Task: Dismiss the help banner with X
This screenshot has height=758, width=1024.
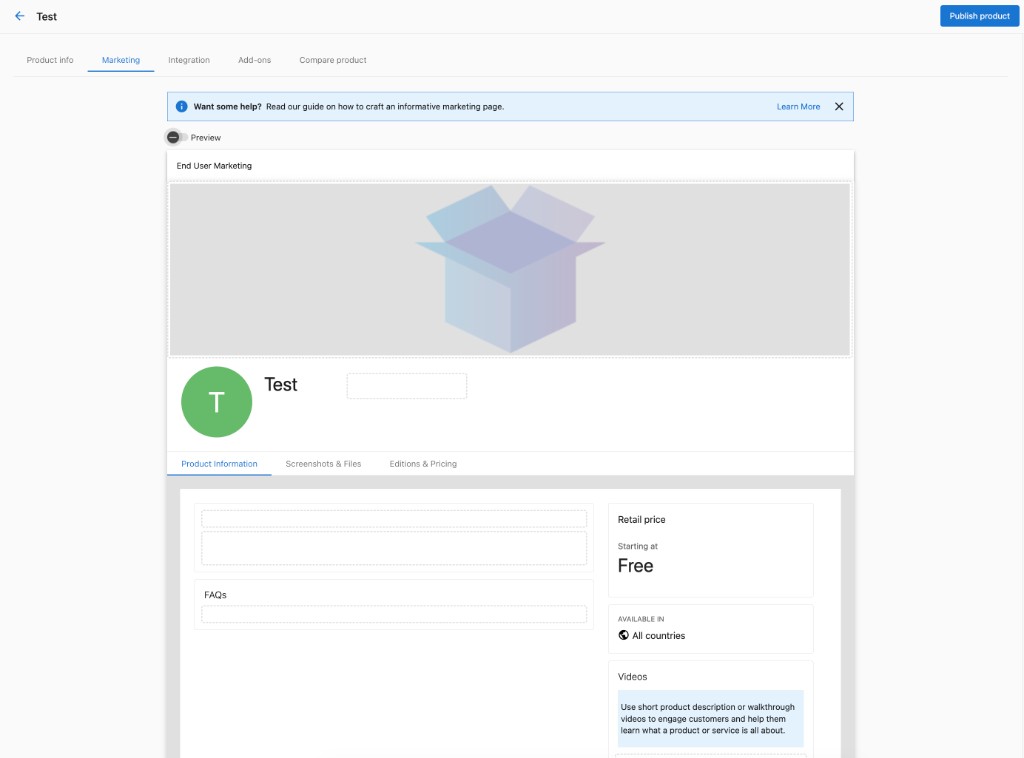Action: pyautogui.click(x=839, y=106)
